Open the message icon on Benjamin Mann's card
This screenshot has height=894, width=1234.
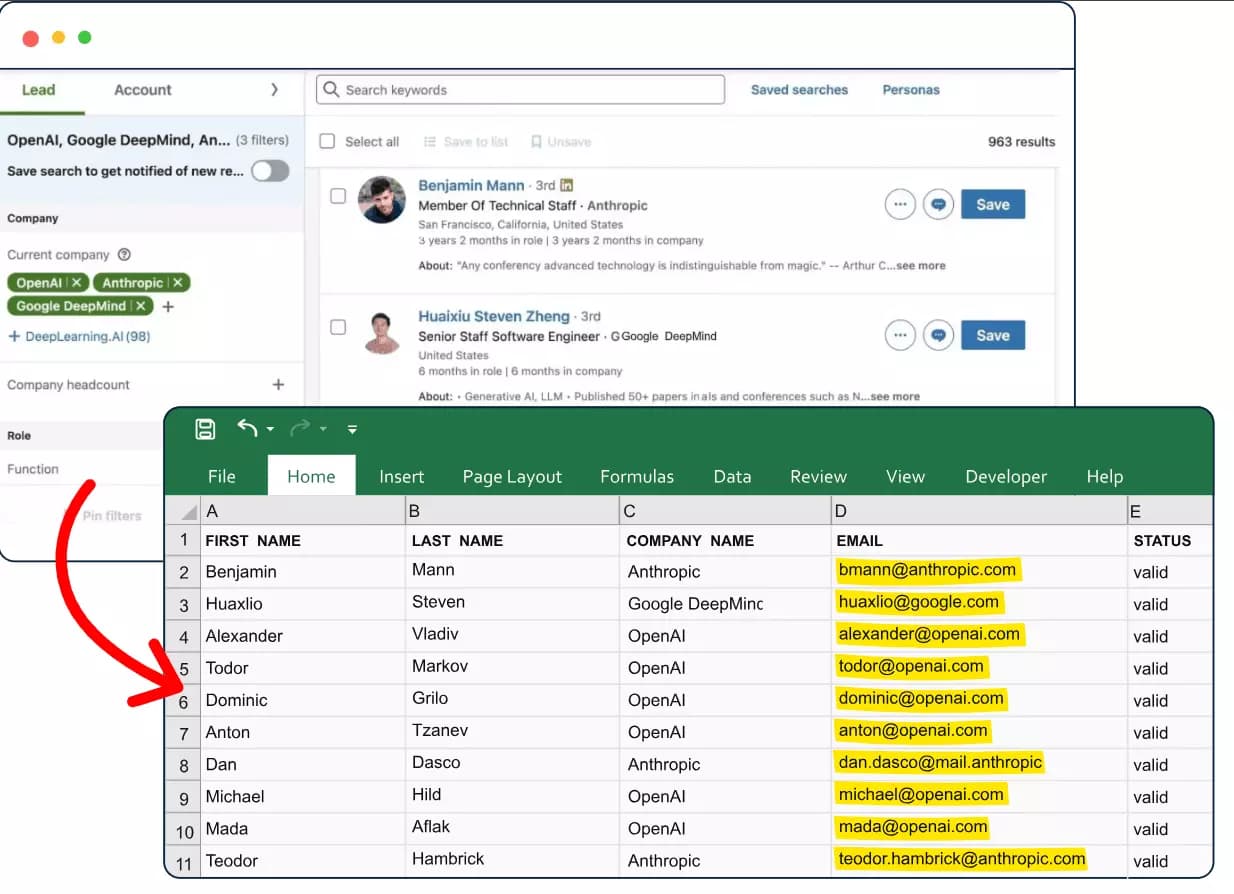click(x=938, y=204)
